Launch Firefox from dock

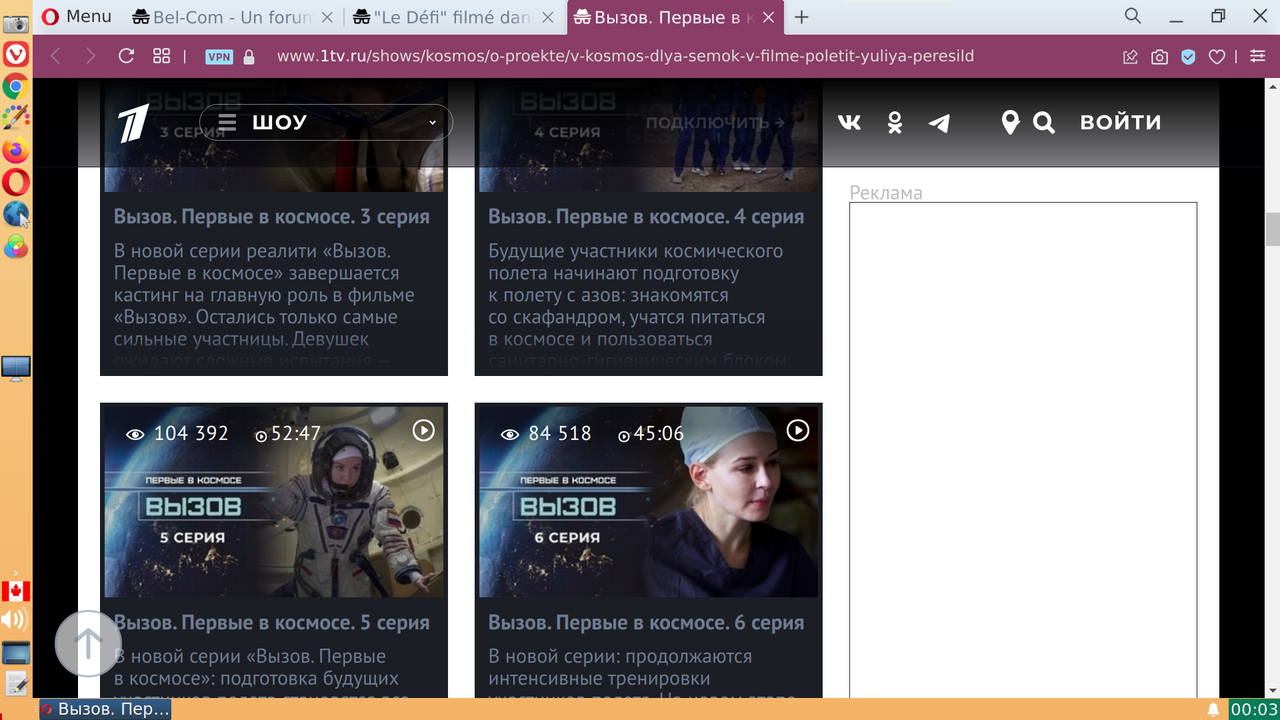pos(15,151)
